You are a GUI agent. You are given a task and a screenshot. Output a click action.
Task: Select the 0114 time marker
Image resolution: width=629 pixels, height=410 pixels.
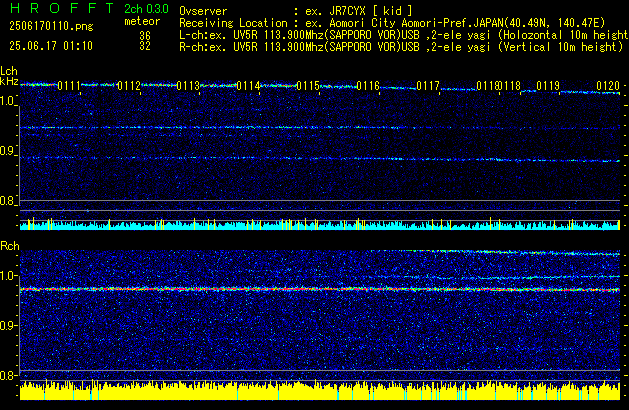point(248,86)
